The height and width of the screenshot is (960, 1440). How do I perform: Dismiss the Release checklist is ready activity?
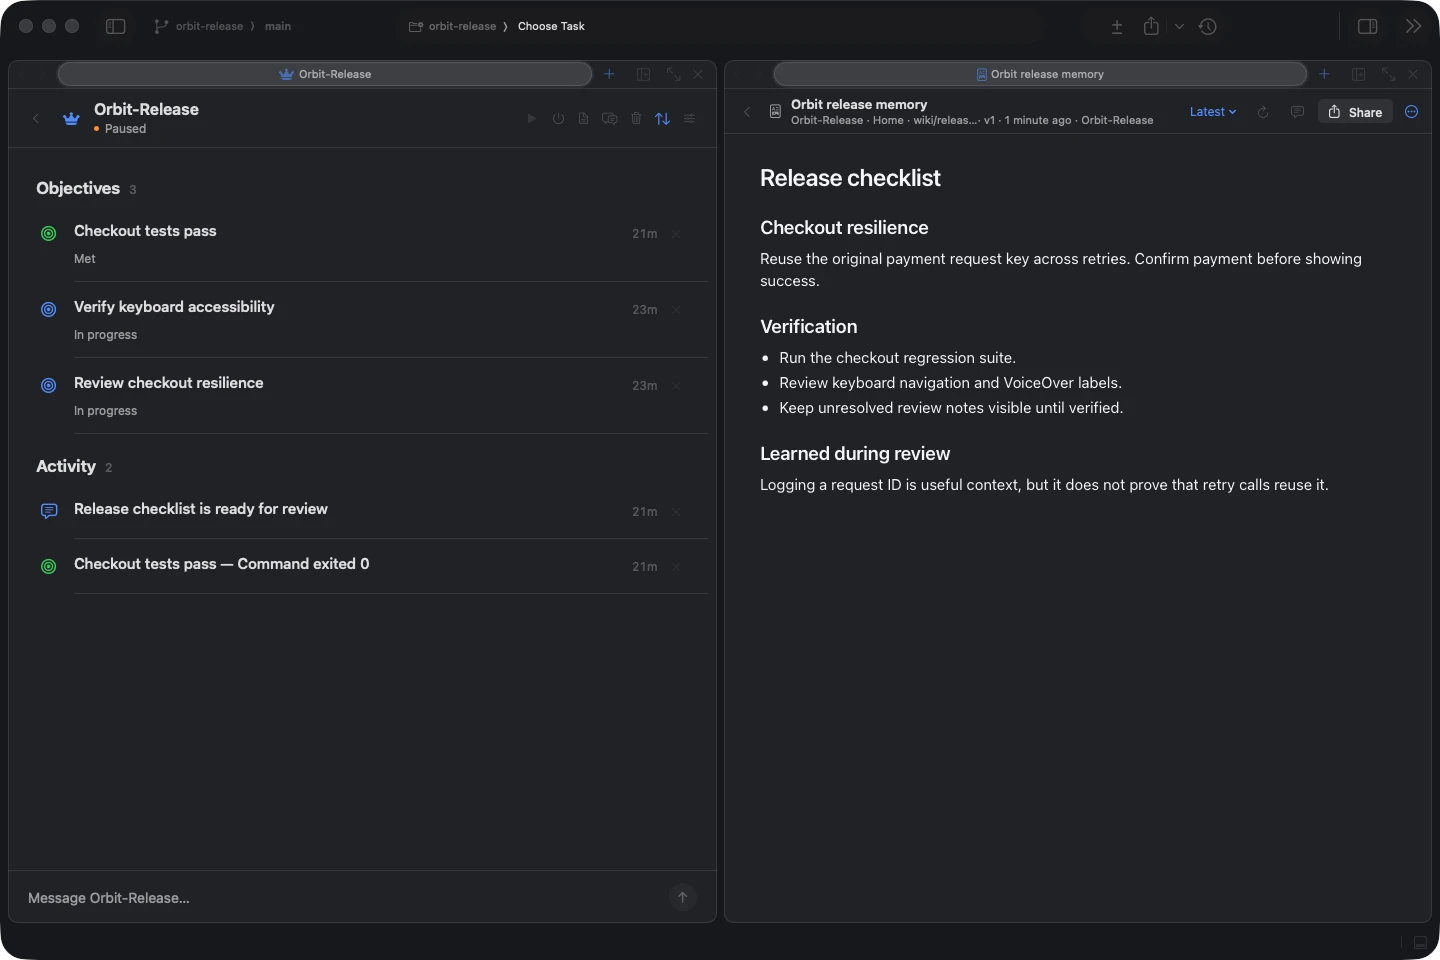[676, 512]
